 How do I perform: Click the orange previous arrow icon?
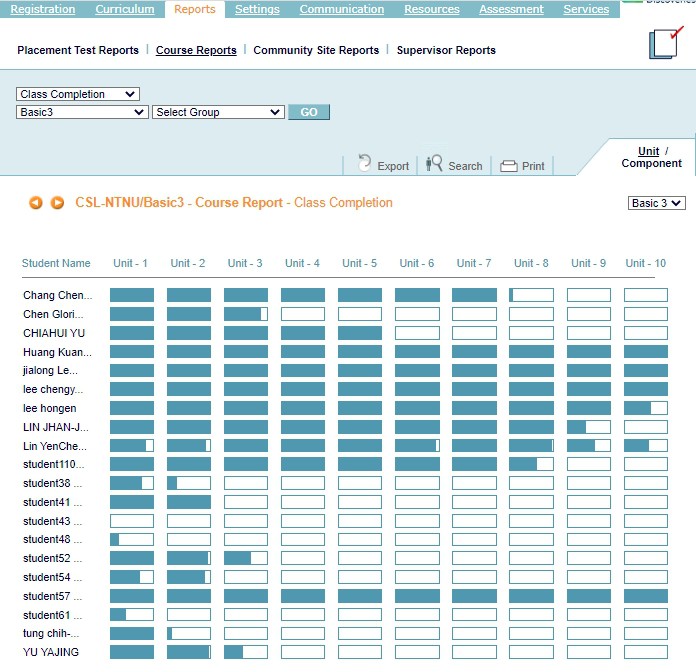click(36, 203)
